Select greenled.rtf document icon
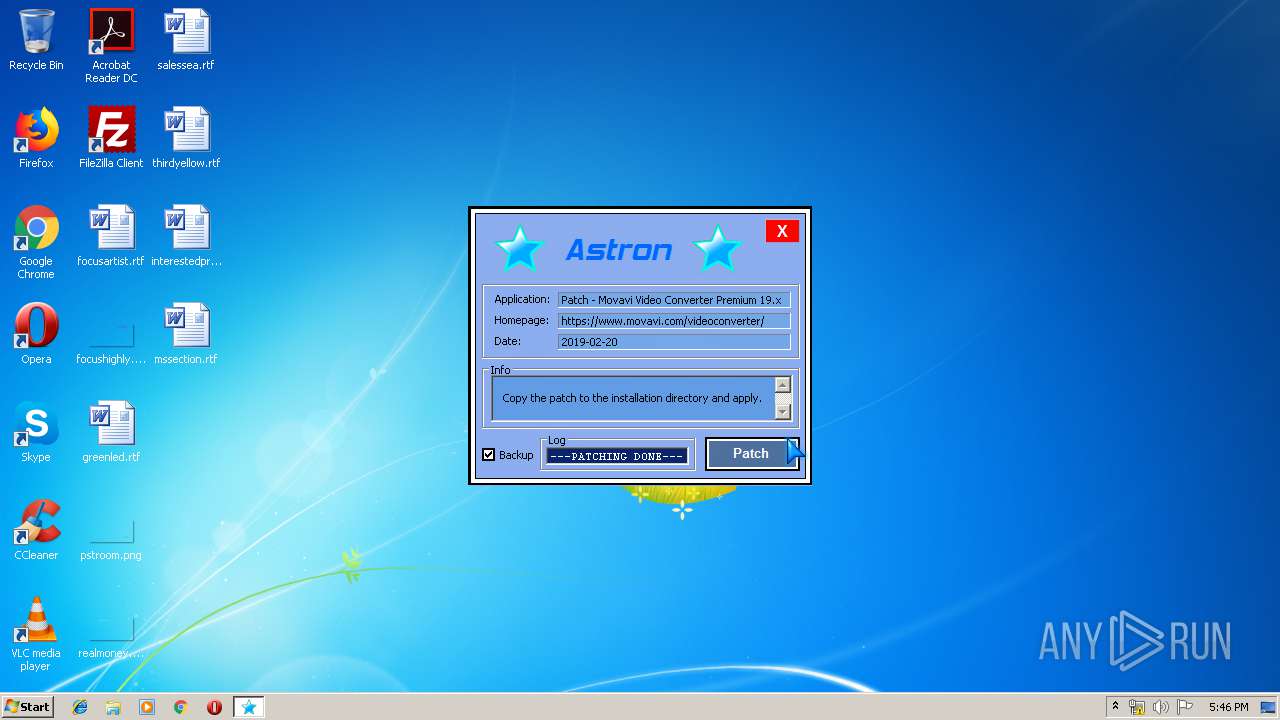The height and width of the screenshot is (720, 1280). click(x=111, y=432)
